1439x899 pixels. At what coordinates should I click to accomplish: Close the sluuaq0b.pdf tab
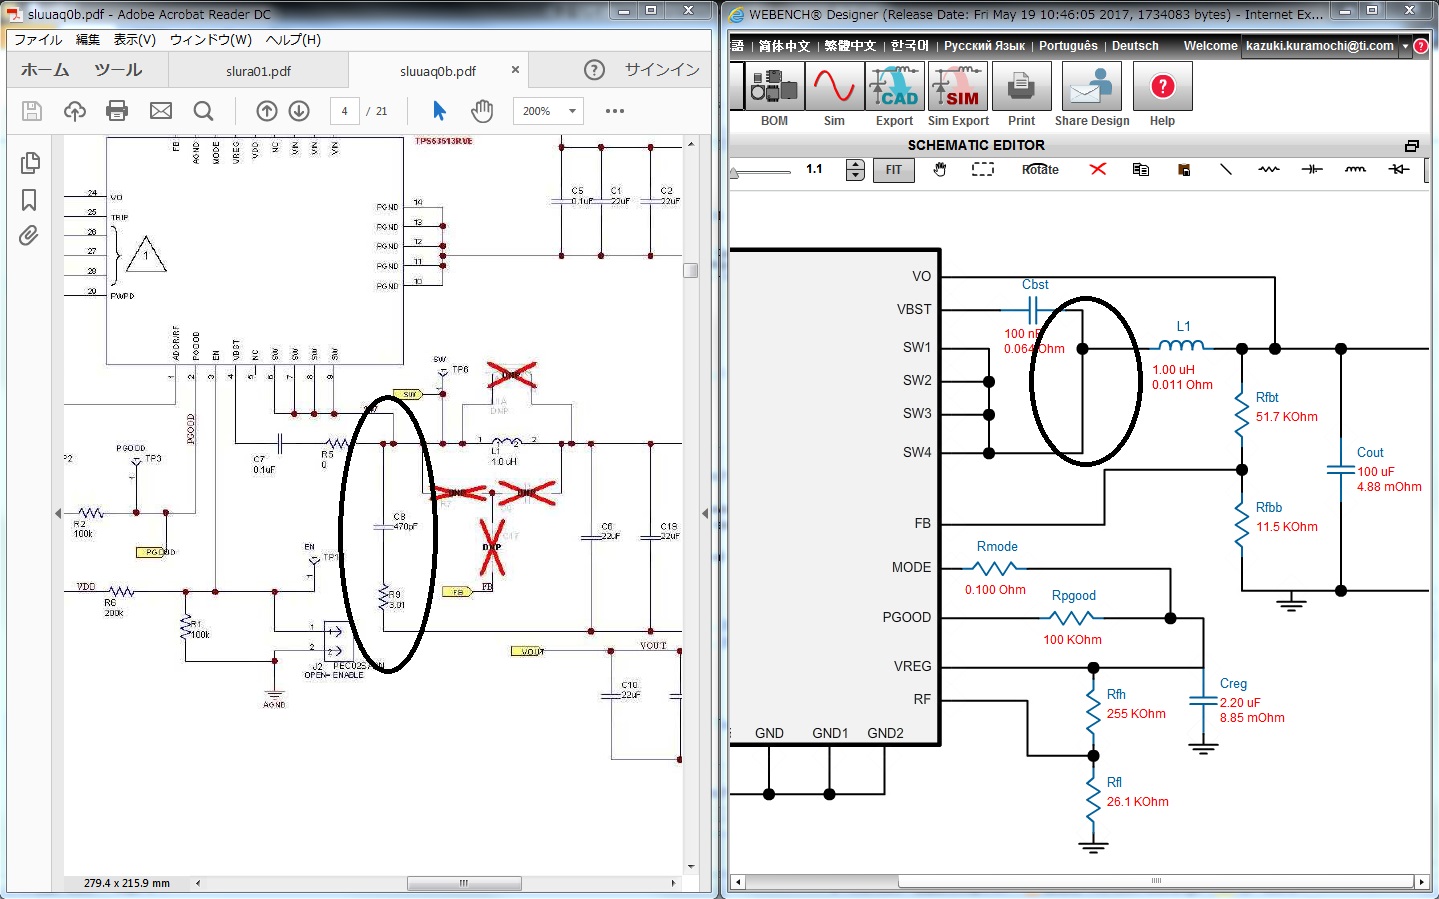[x=515, y=70]
